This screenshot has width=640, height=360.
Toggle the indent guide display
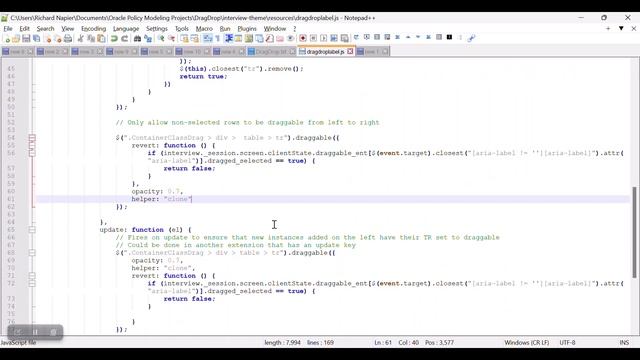click(x=228, y=38)
